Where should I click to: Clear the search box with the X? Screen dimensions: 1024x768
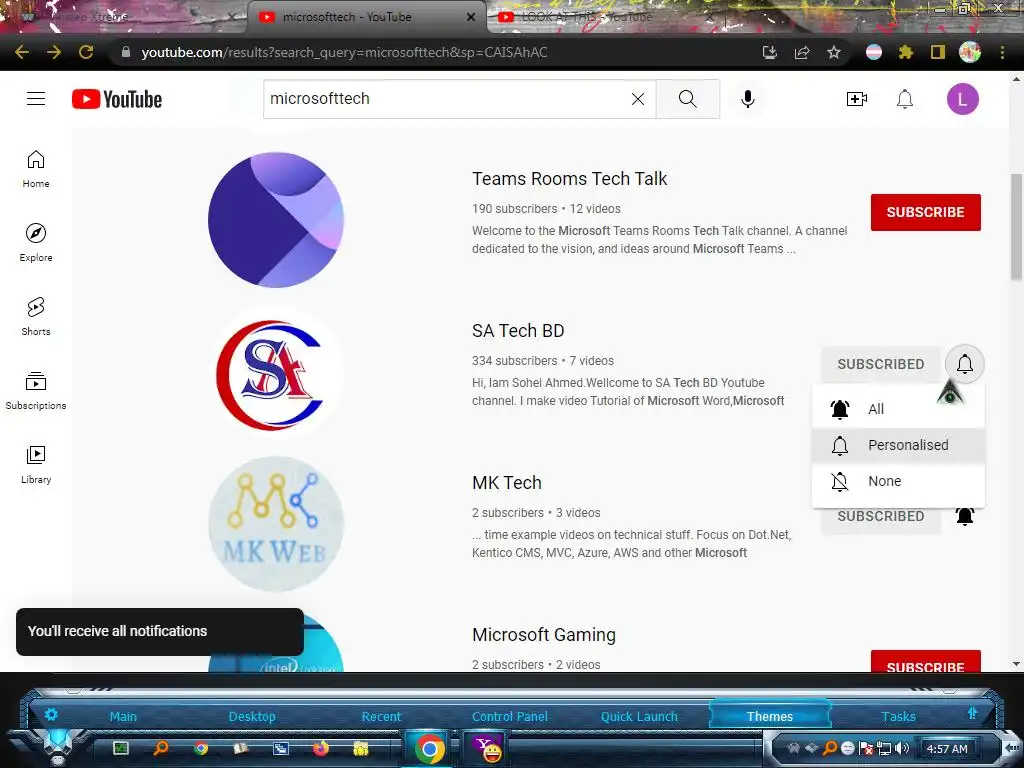coord(638,99)
